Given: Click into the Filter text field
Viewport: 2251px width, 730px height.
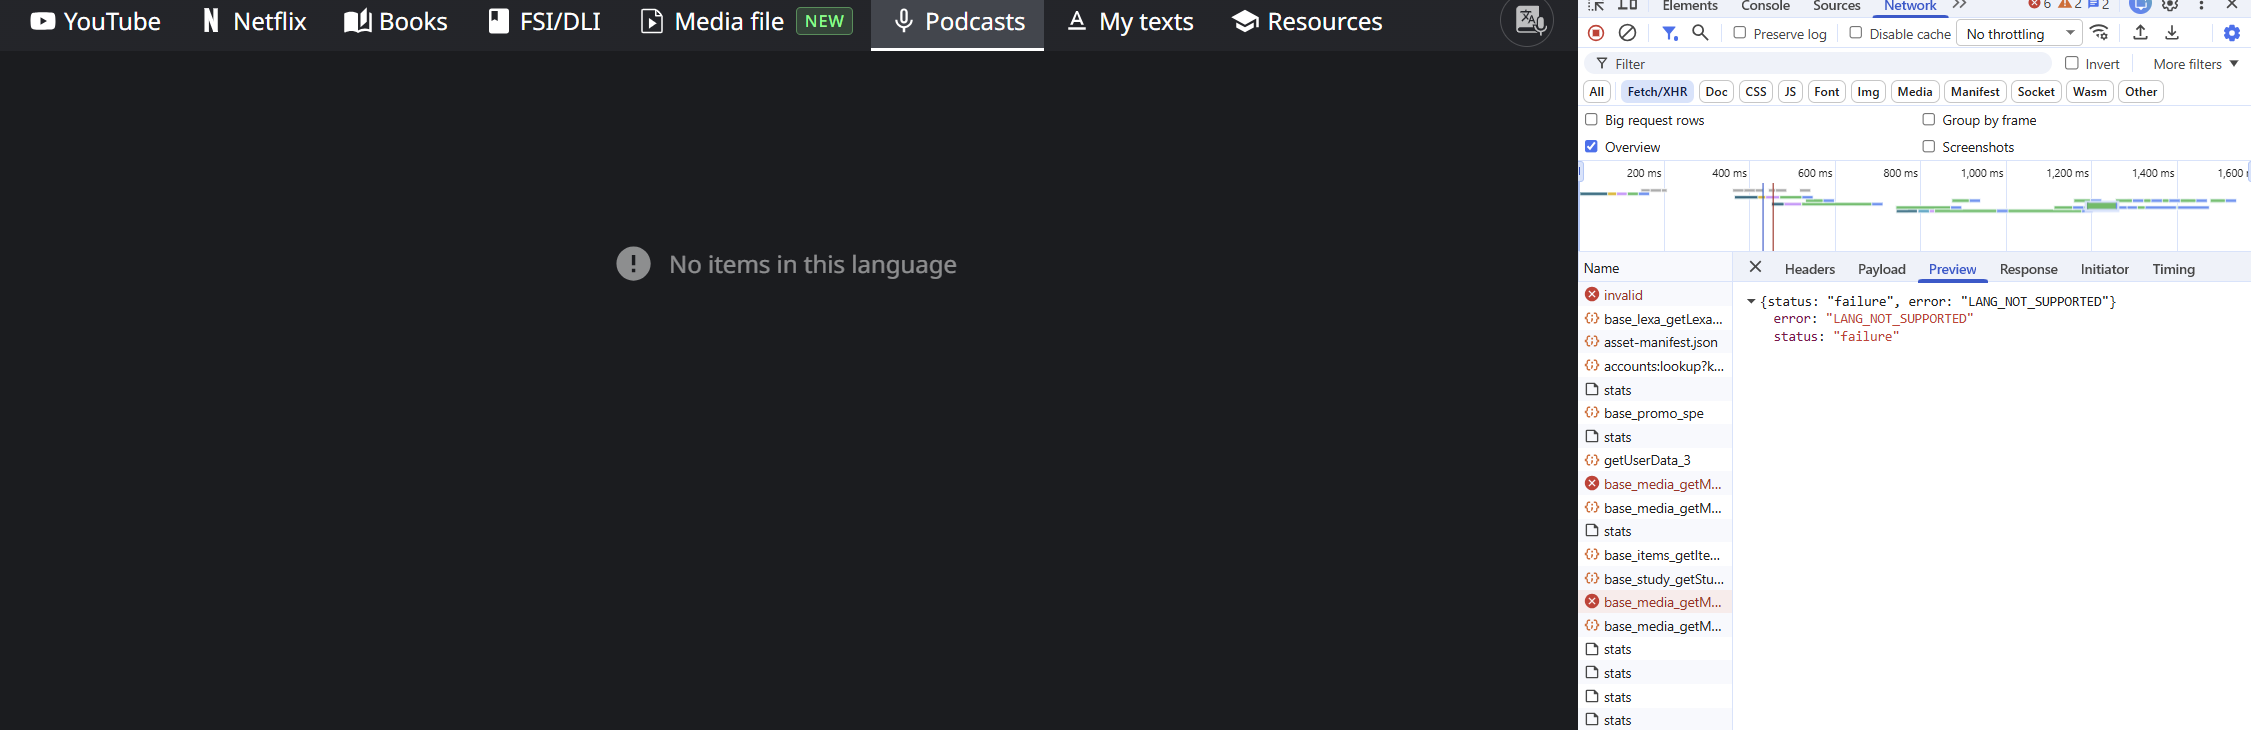Looking at the screenshot, I should tap(1820, 64).
